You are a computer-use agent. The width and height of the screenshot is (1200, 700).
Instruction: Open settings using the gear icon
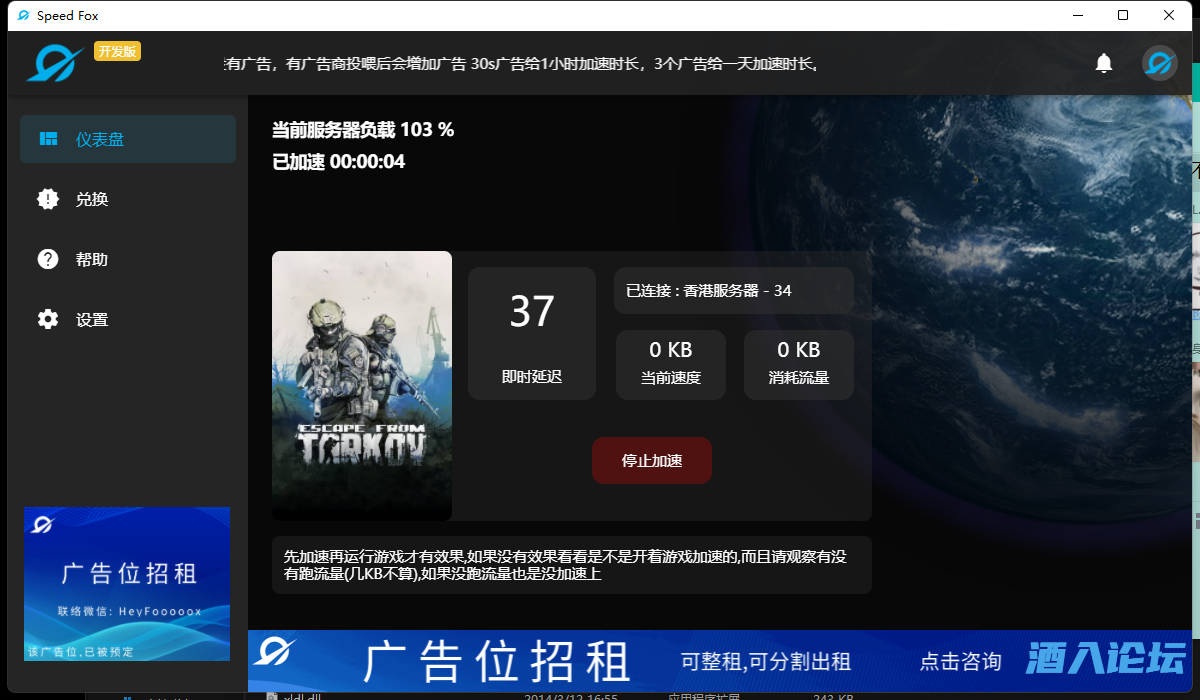tap(47, 319)
